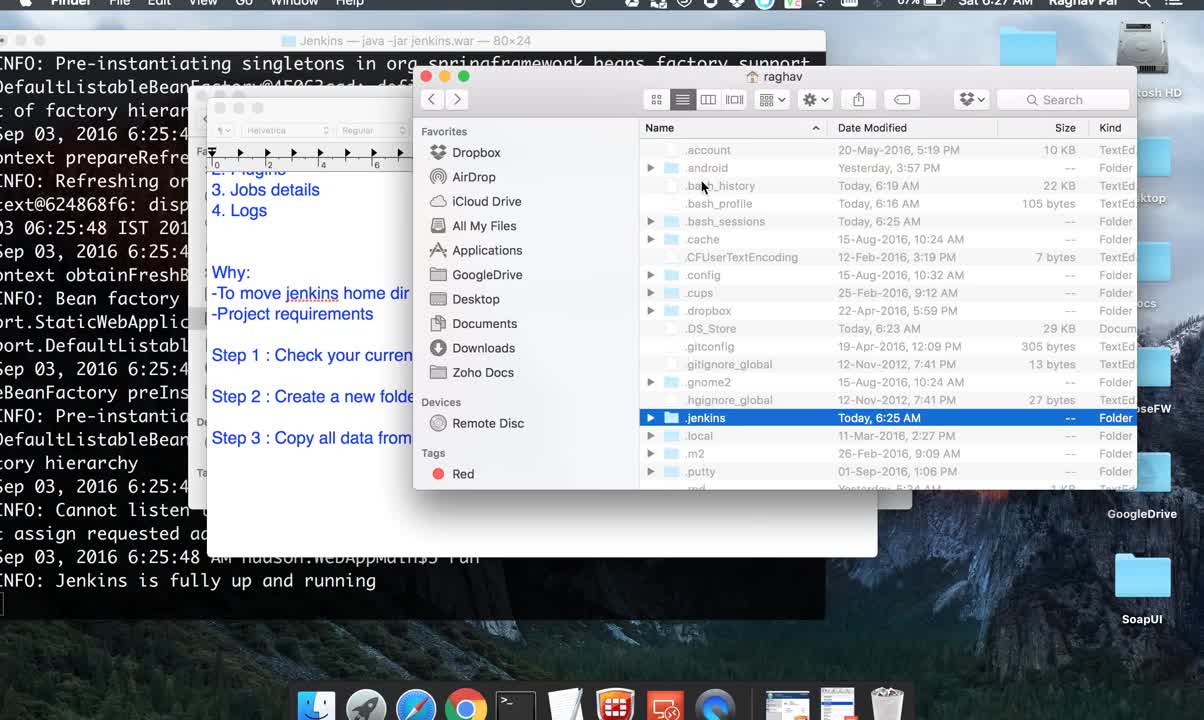
Task: Expand the .cups folder
Action: [651, 293]
